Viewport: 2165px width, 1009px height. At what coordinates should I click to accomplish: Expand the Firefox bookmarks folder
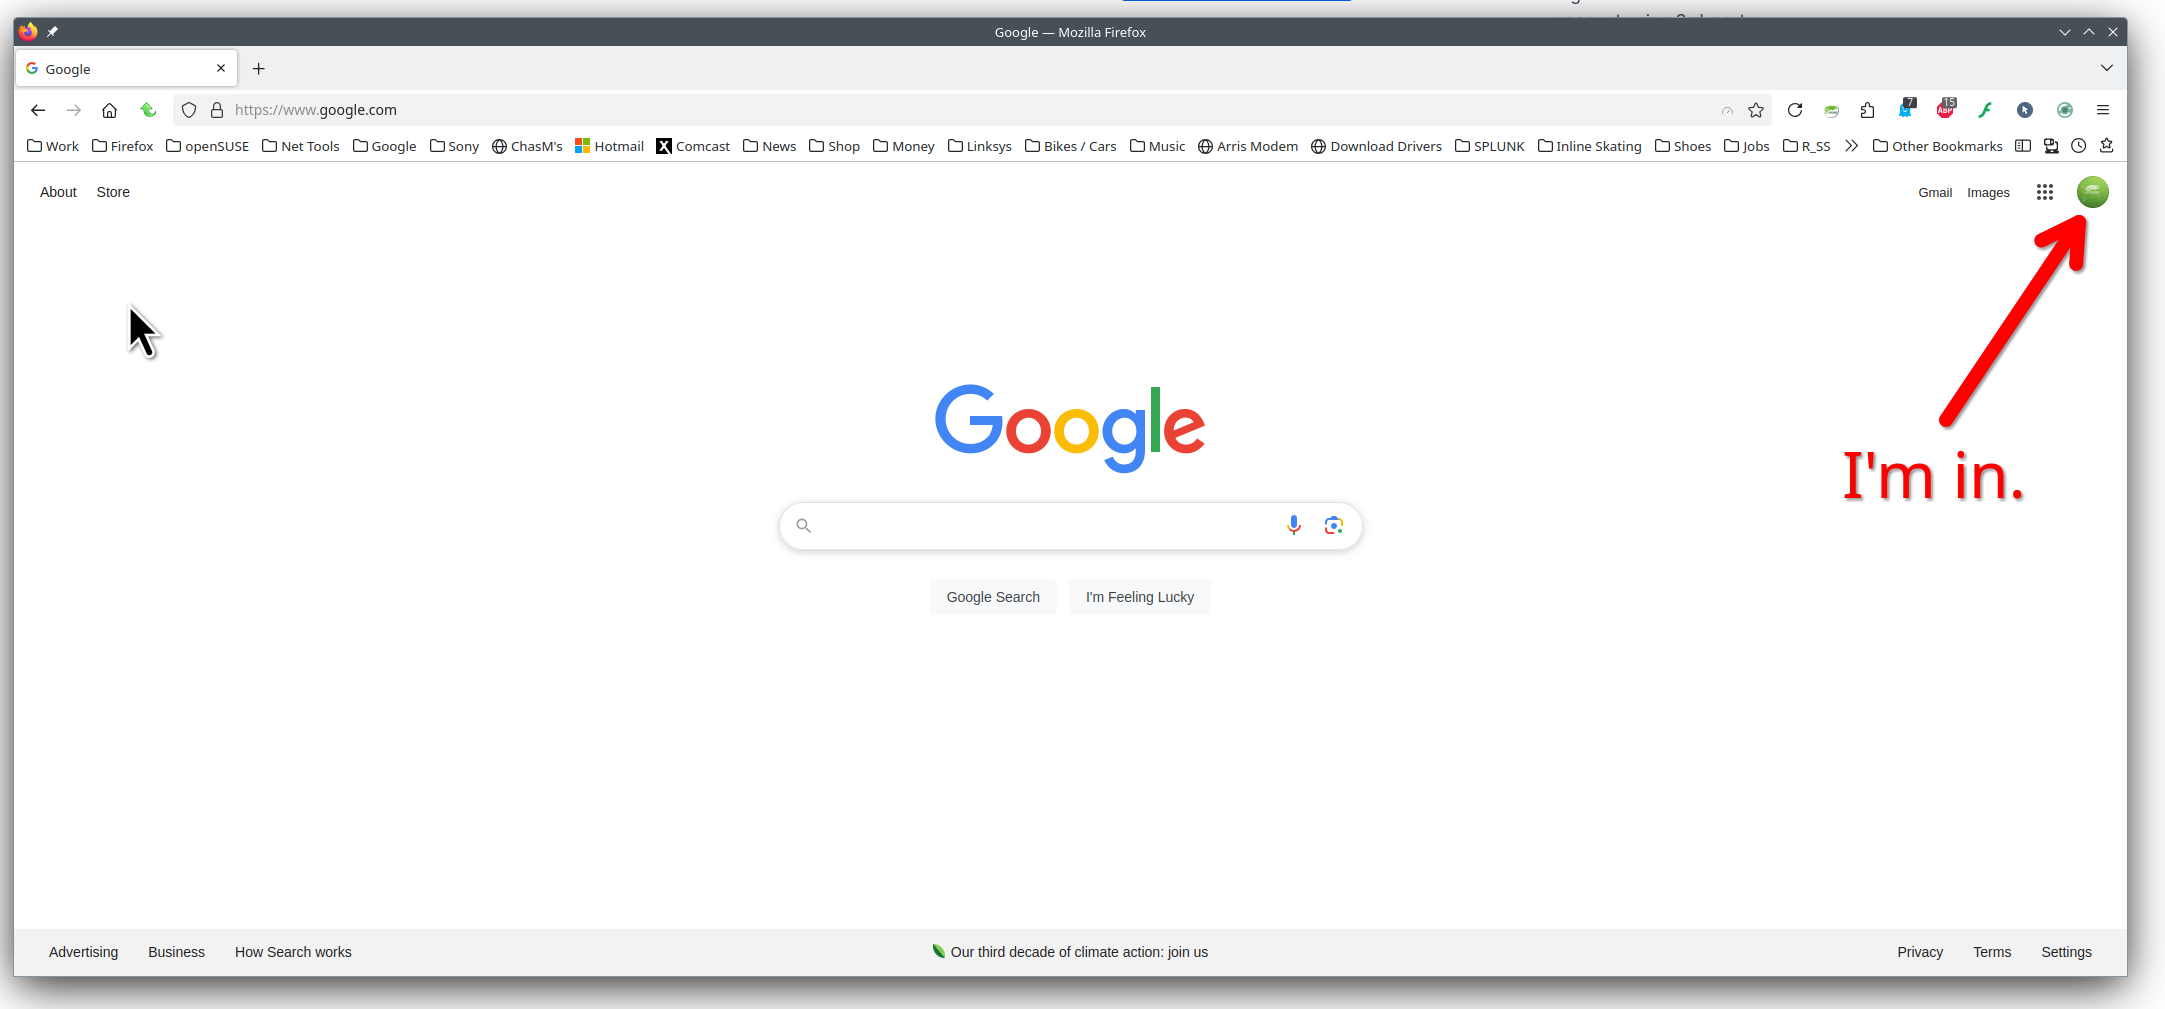[123, 146]
